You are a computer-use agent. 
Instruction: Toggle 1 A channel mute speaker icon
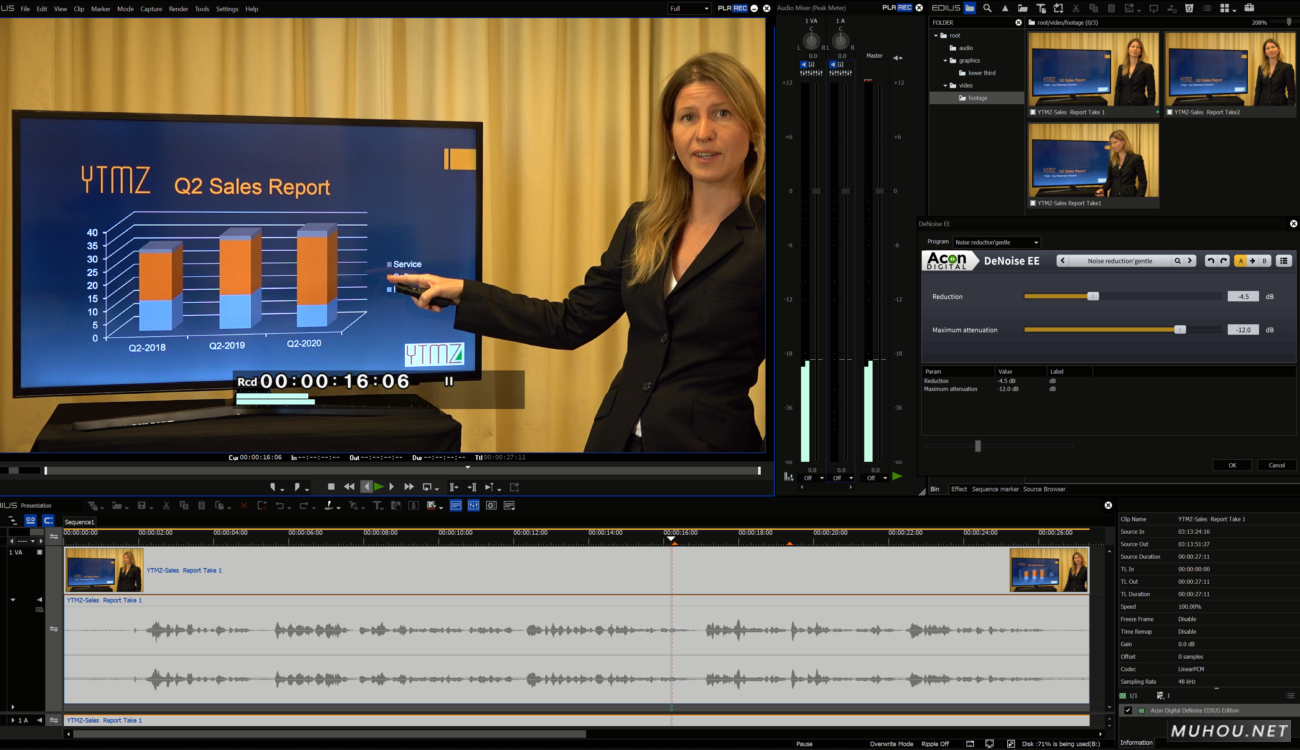(x=833, y=65)
